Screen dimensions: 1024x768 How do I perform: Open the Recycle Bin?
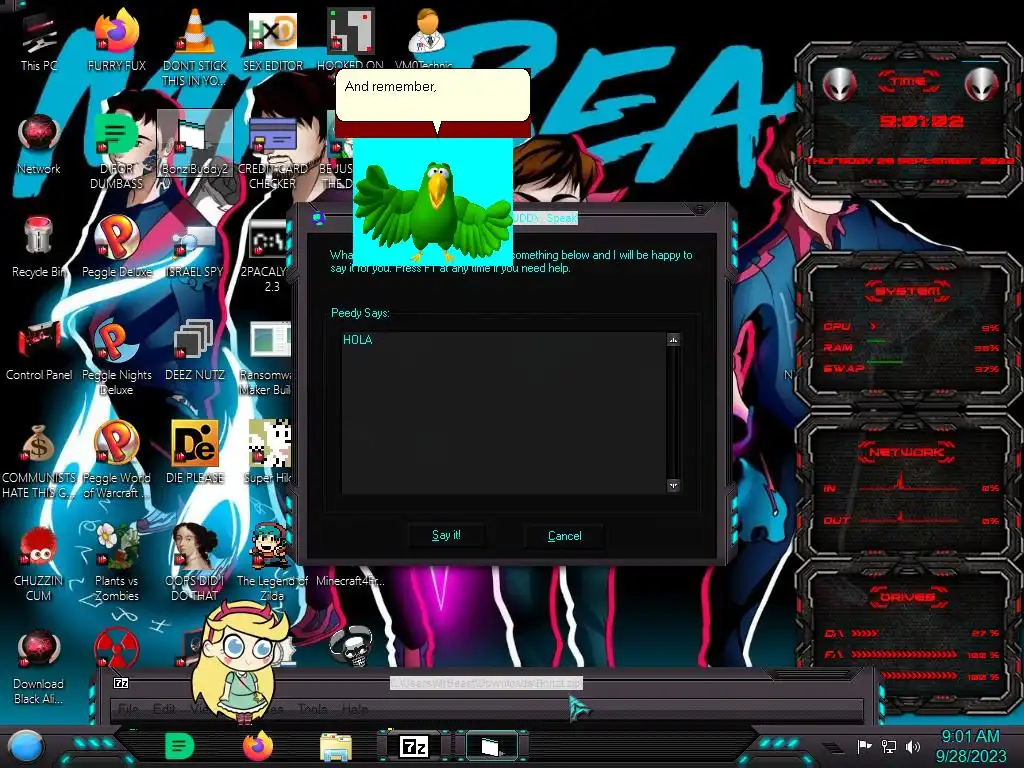(39, 247)
